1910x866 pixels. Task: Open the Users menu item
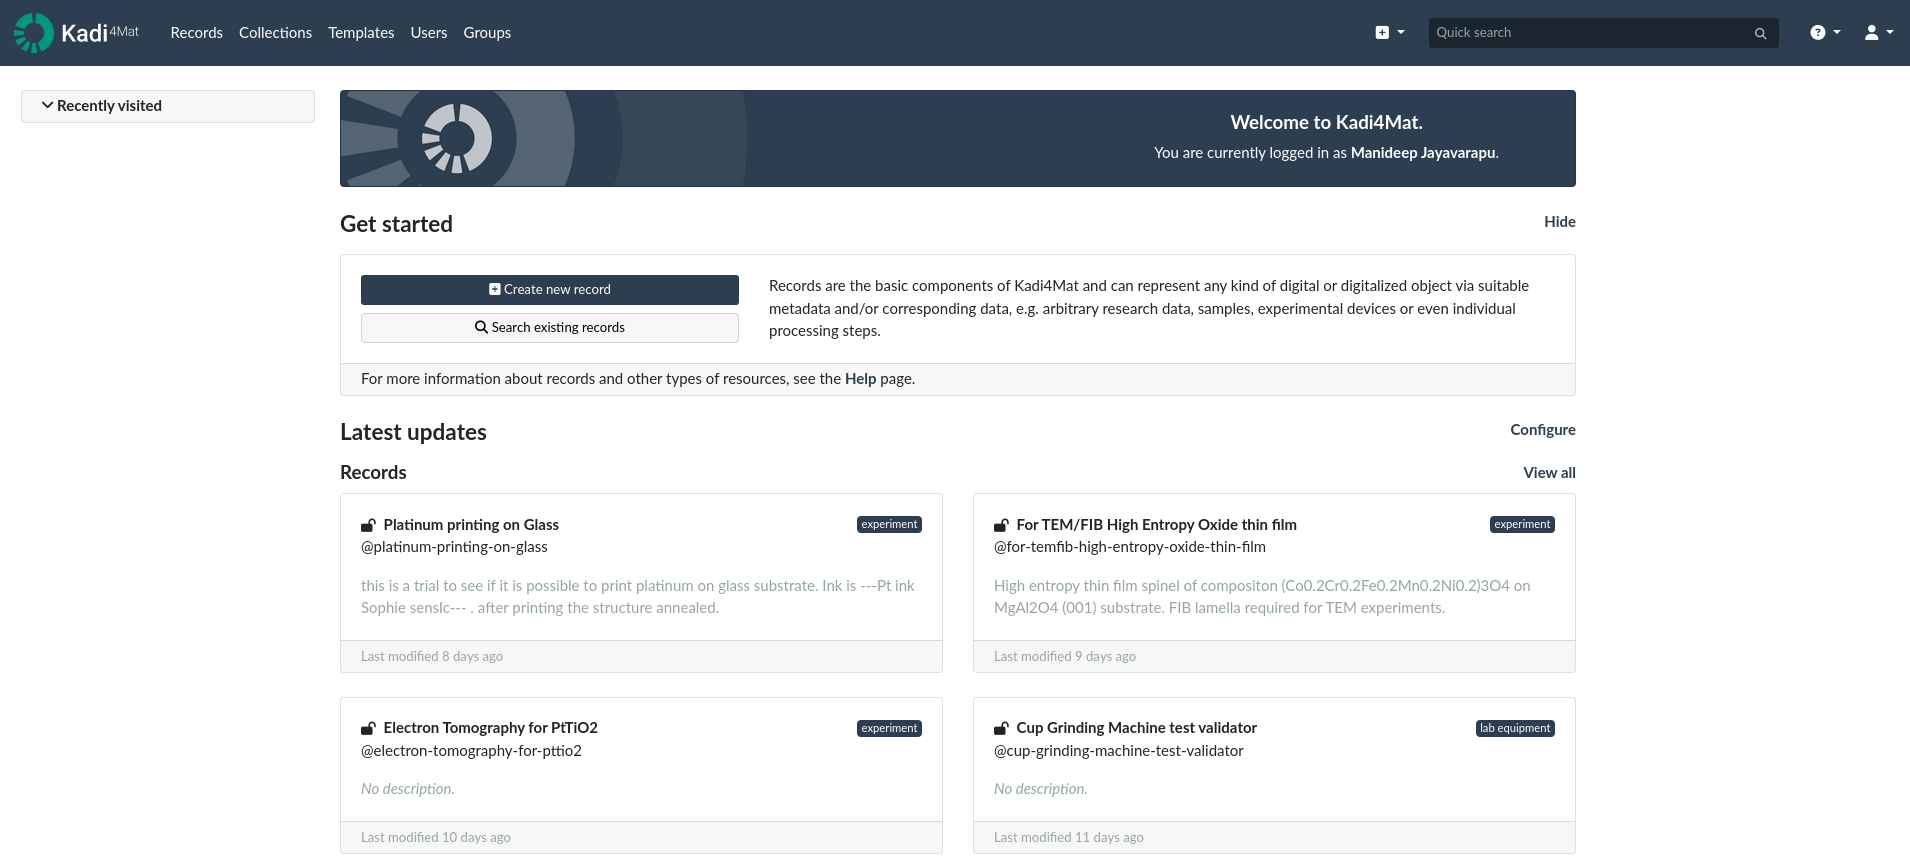[429, 33]
